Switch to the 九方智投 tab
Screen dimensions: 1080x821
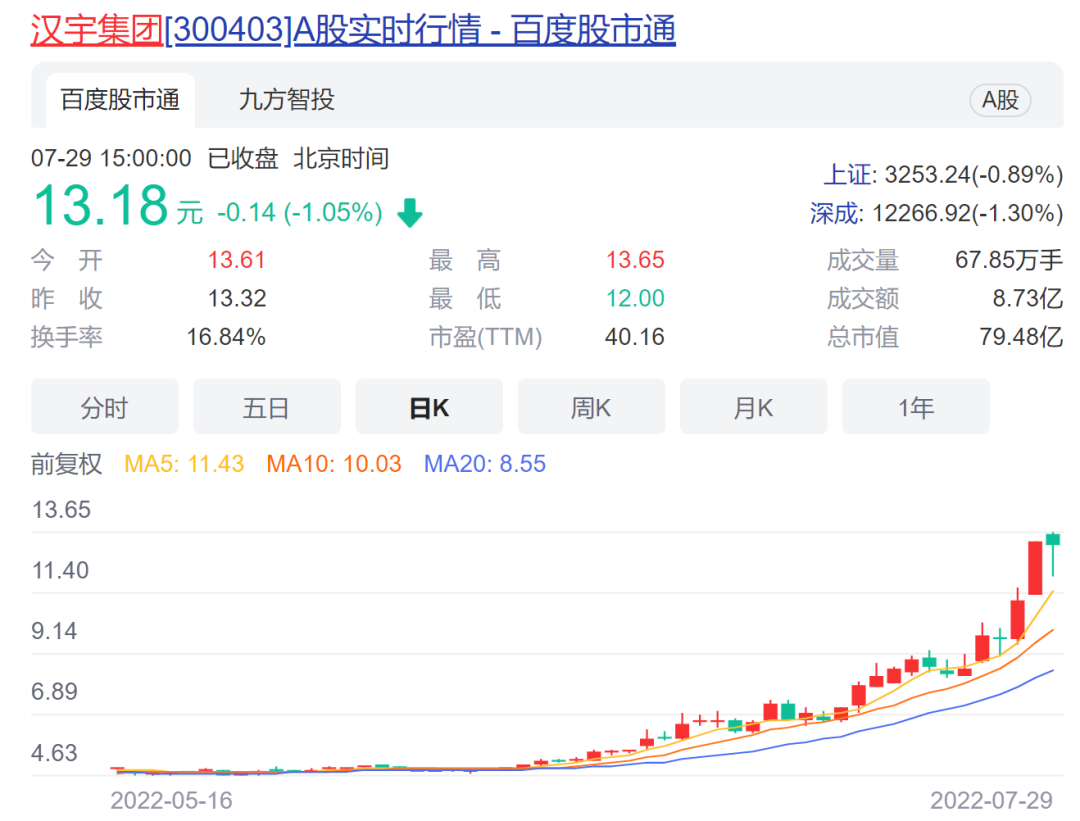(286, 100)
